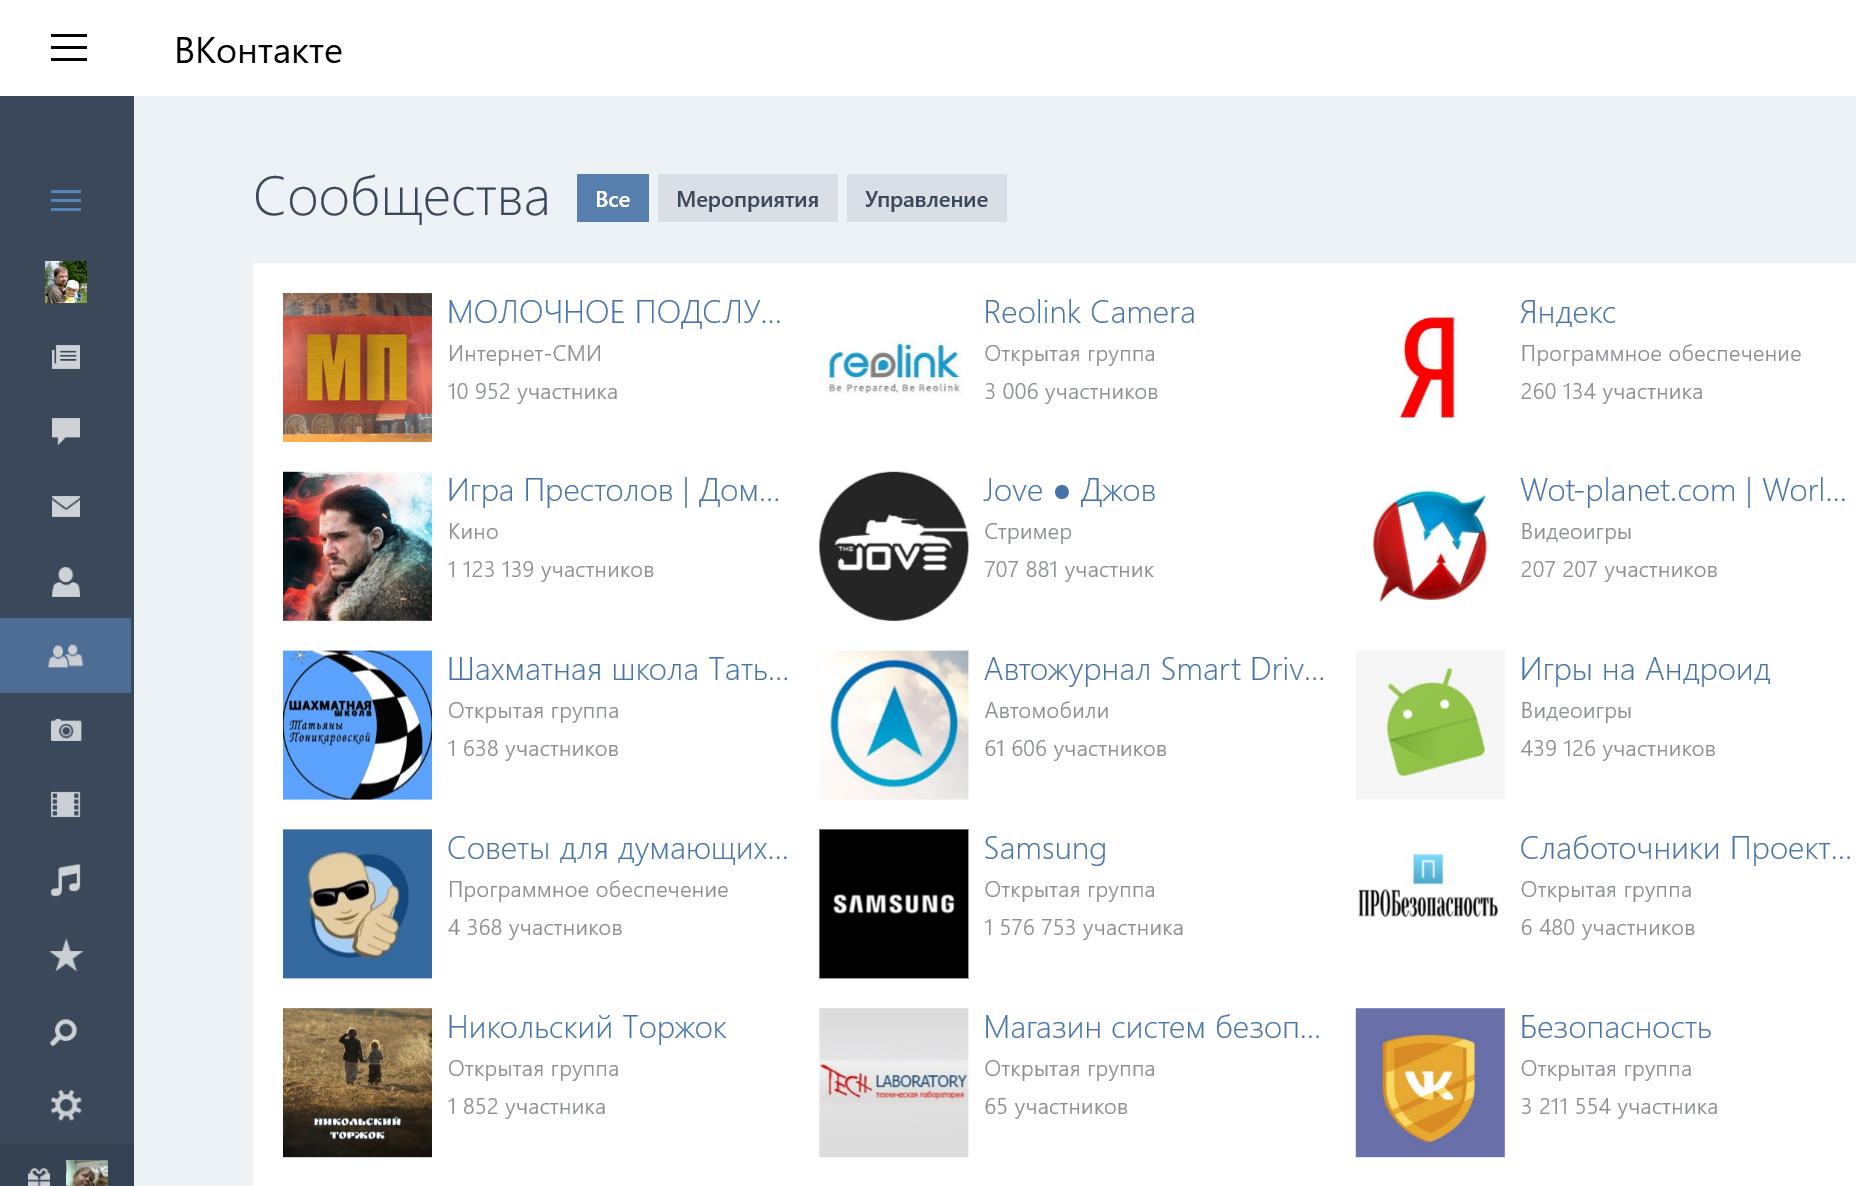Click the reolink logo thumbnail
1856x1186 pixels.
click(x=893, y=367)
